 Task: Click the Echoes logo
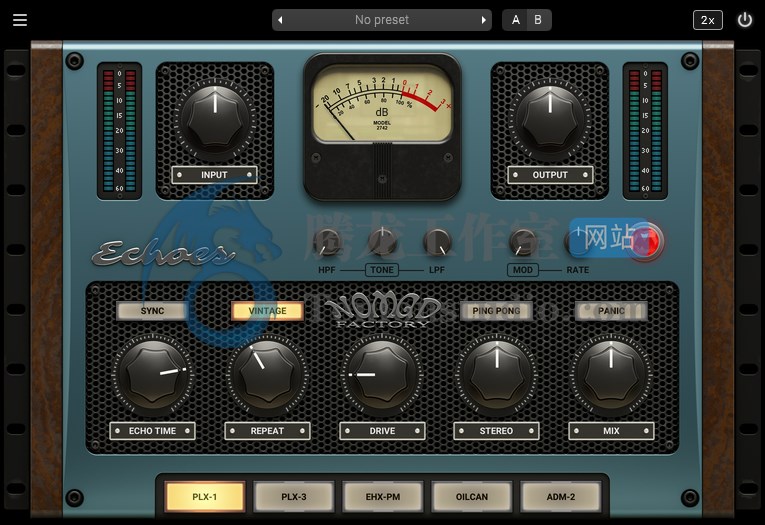[163, 253]
